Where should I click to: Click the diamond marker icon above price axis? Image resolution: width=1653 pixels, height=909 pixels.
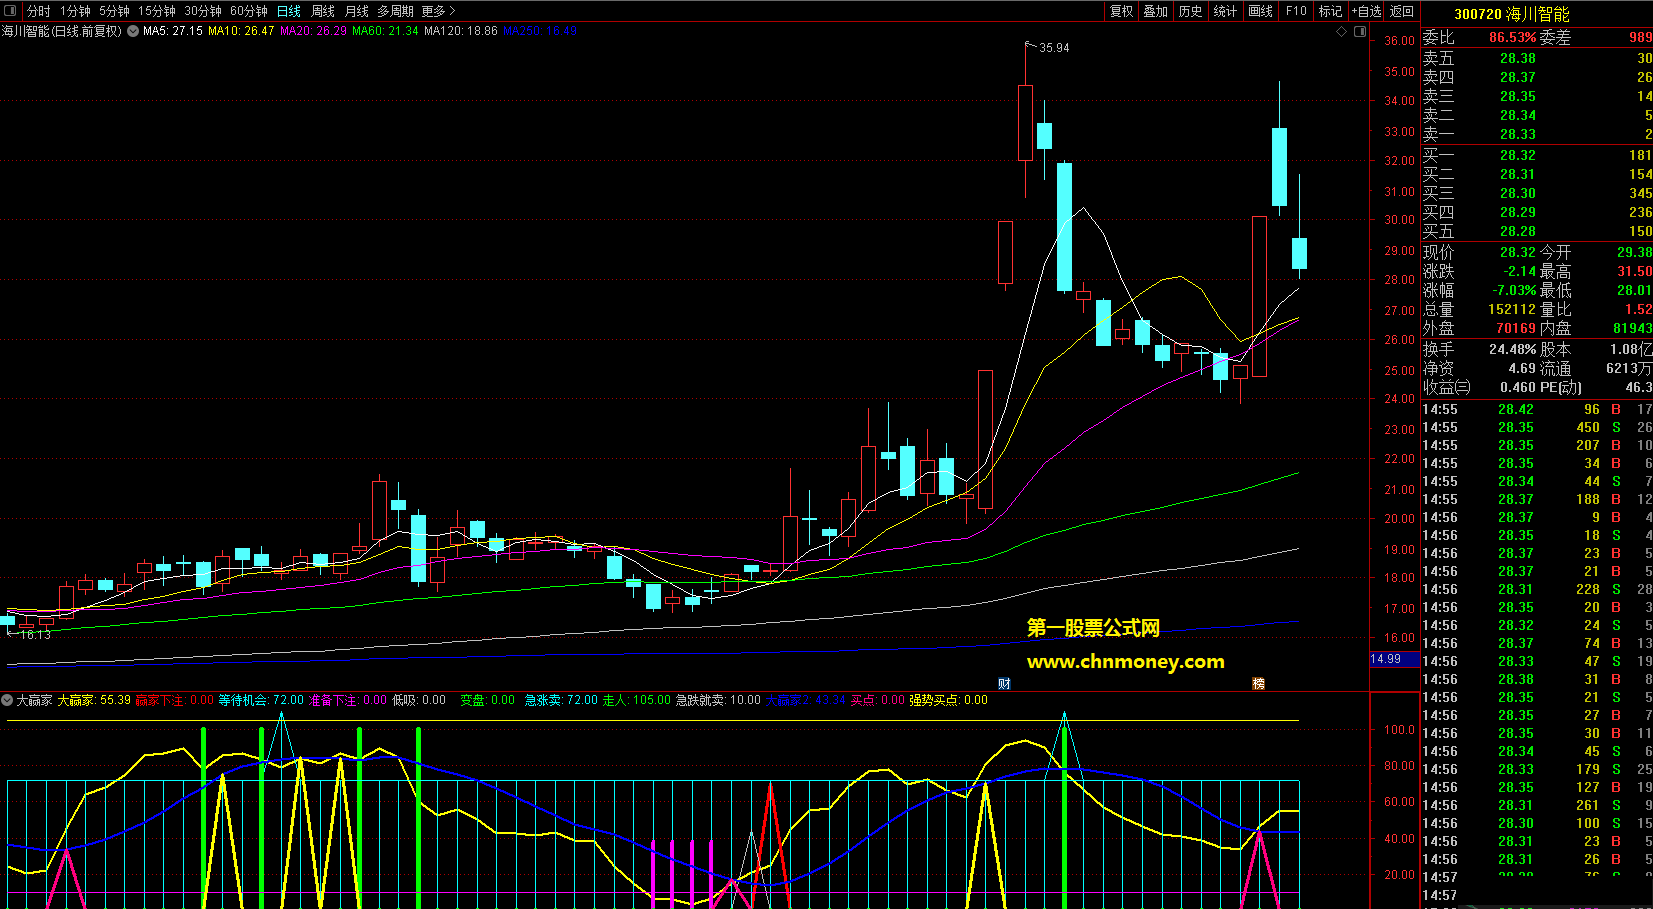(x=1342, y=32)
